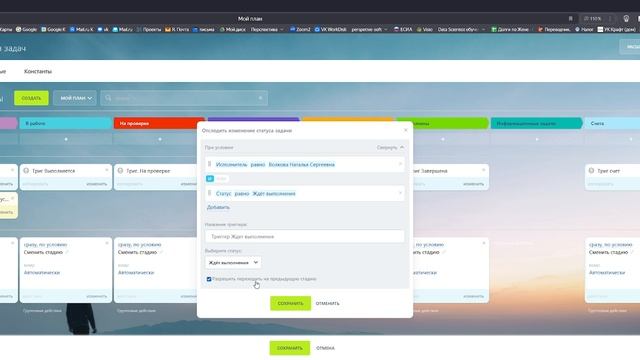Click the search field in toolbar
This screenshot has height=360, width=640.
[x=184, y=98]
